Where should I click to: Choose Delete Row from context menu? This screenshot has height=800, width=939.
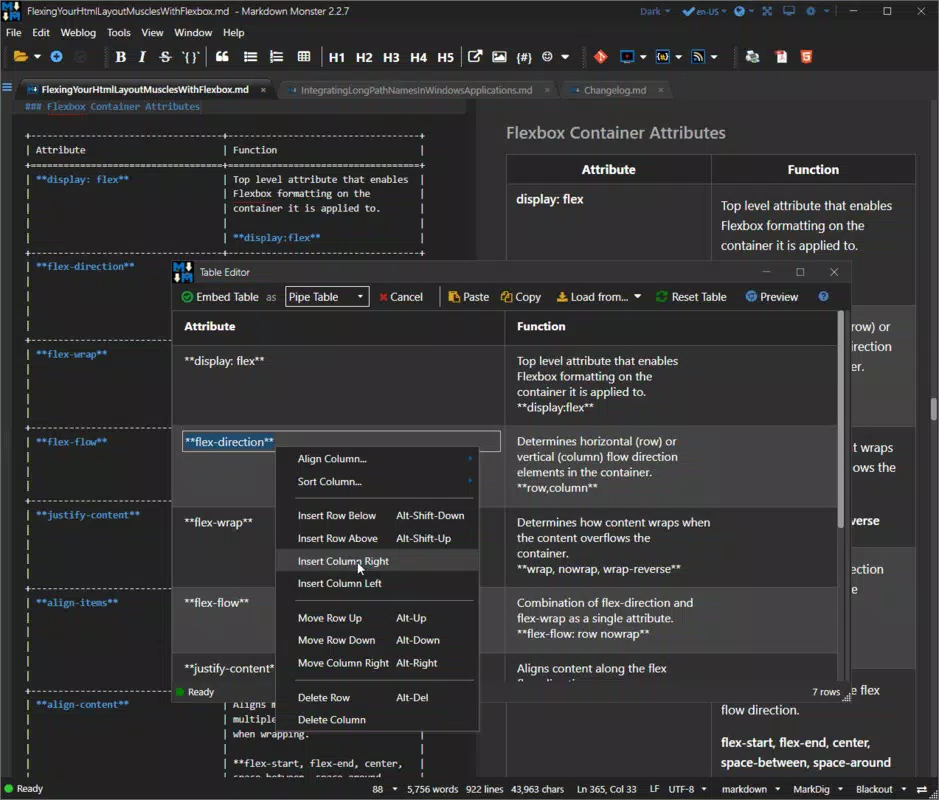click(x=377, y=698)
